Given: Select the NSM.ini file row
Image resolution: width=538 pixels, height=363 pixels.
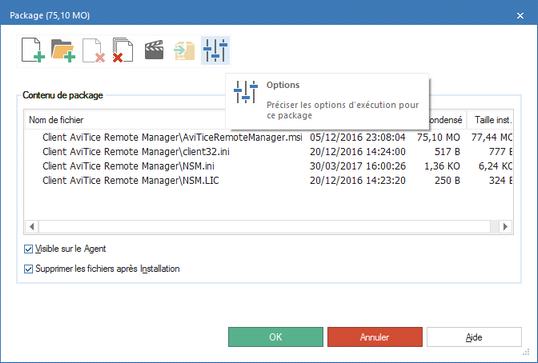Looking at the screenshot, I should tap(269, 166).
